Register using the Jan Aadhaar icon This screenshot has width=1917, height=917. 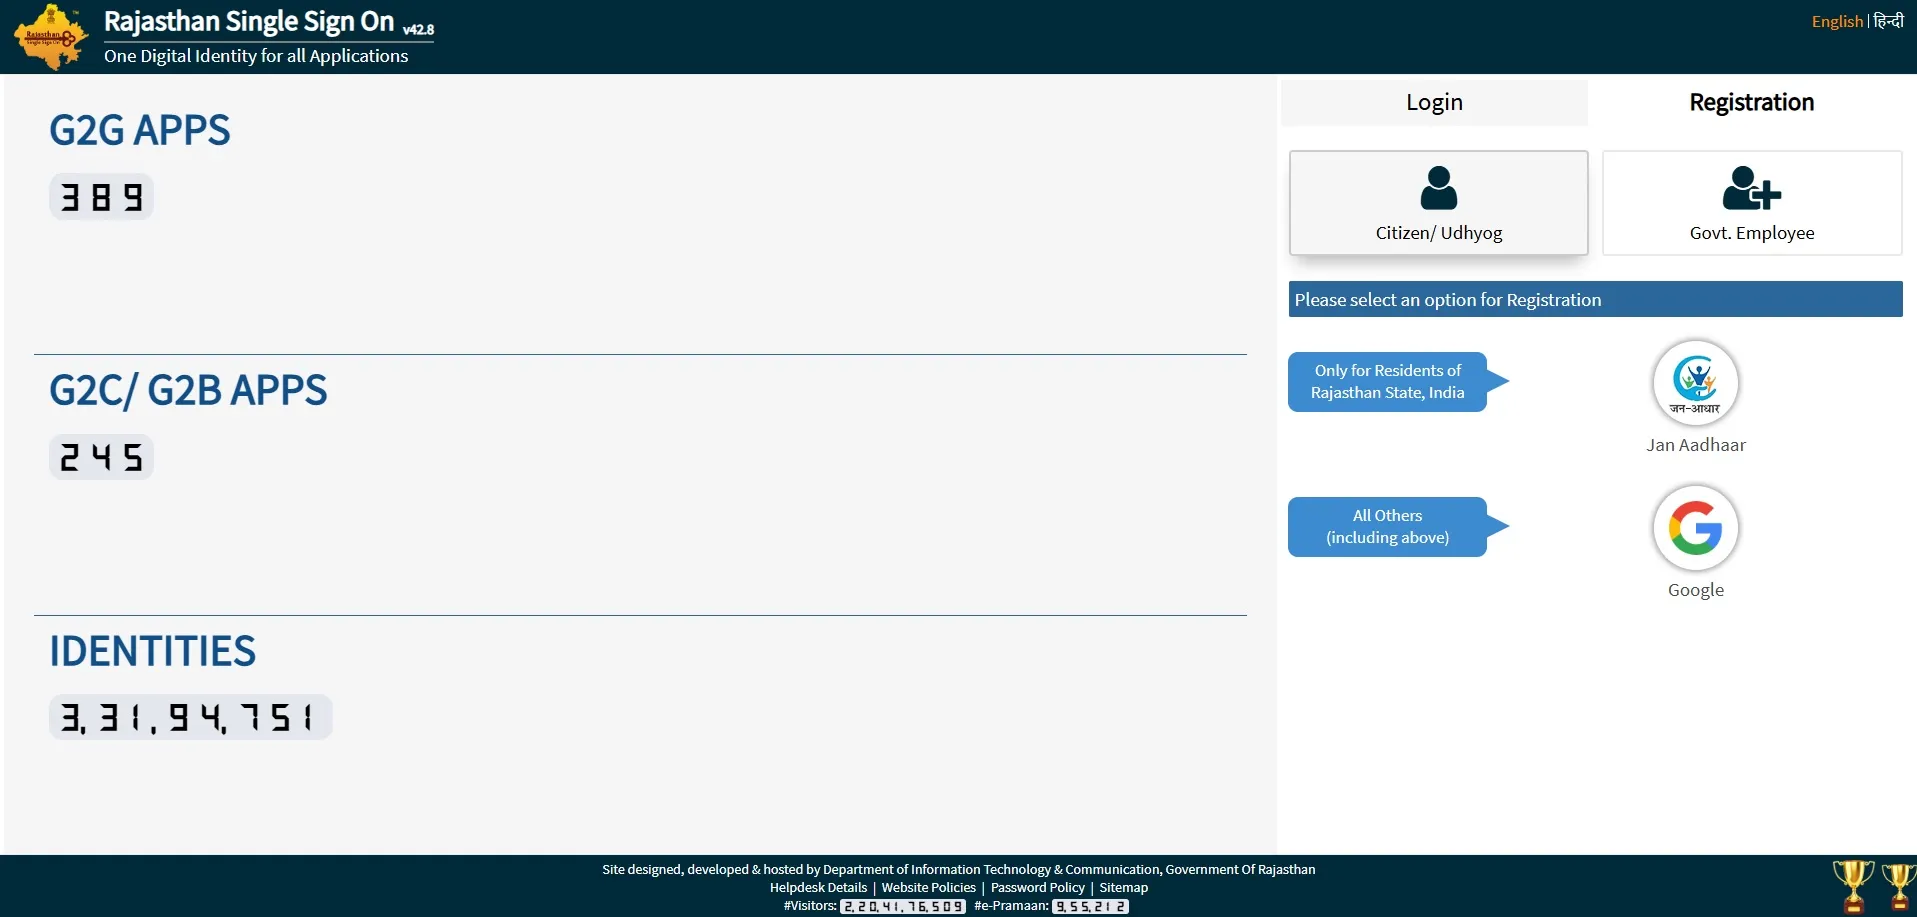(x=1695, y=383)
